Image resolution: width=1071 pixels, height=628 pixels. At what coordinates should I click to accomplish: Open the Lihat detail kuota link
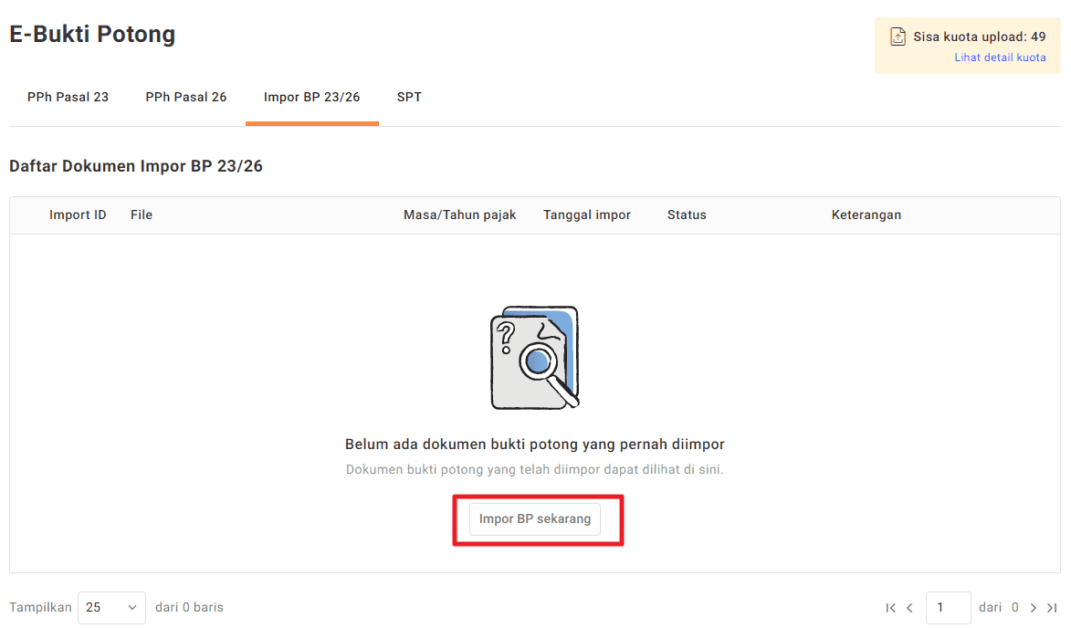[1000, 57]
